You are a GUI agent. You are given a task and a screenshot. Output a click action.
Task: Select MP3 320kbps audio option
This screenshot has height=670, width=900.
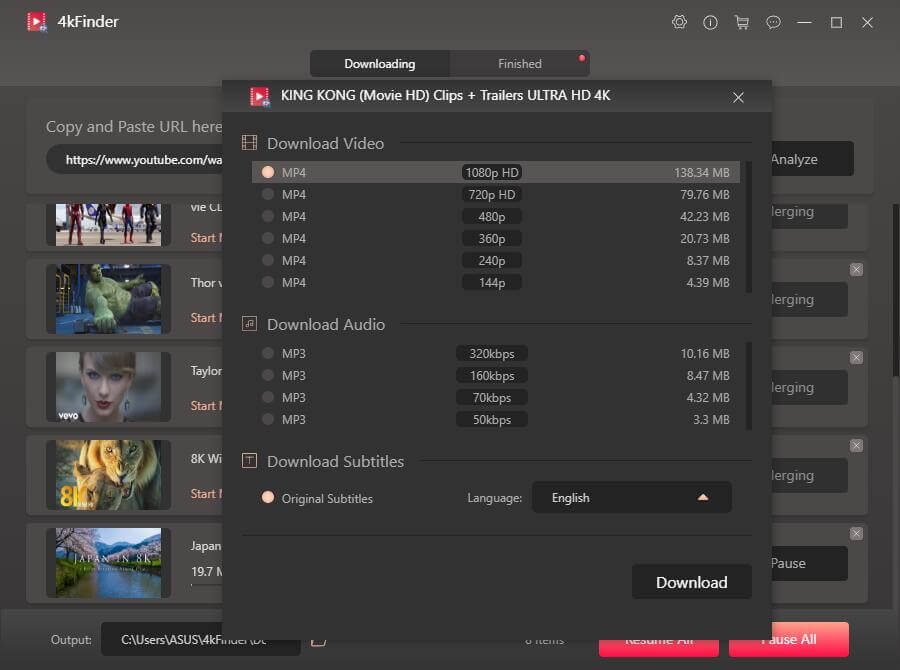click(268, 353)
